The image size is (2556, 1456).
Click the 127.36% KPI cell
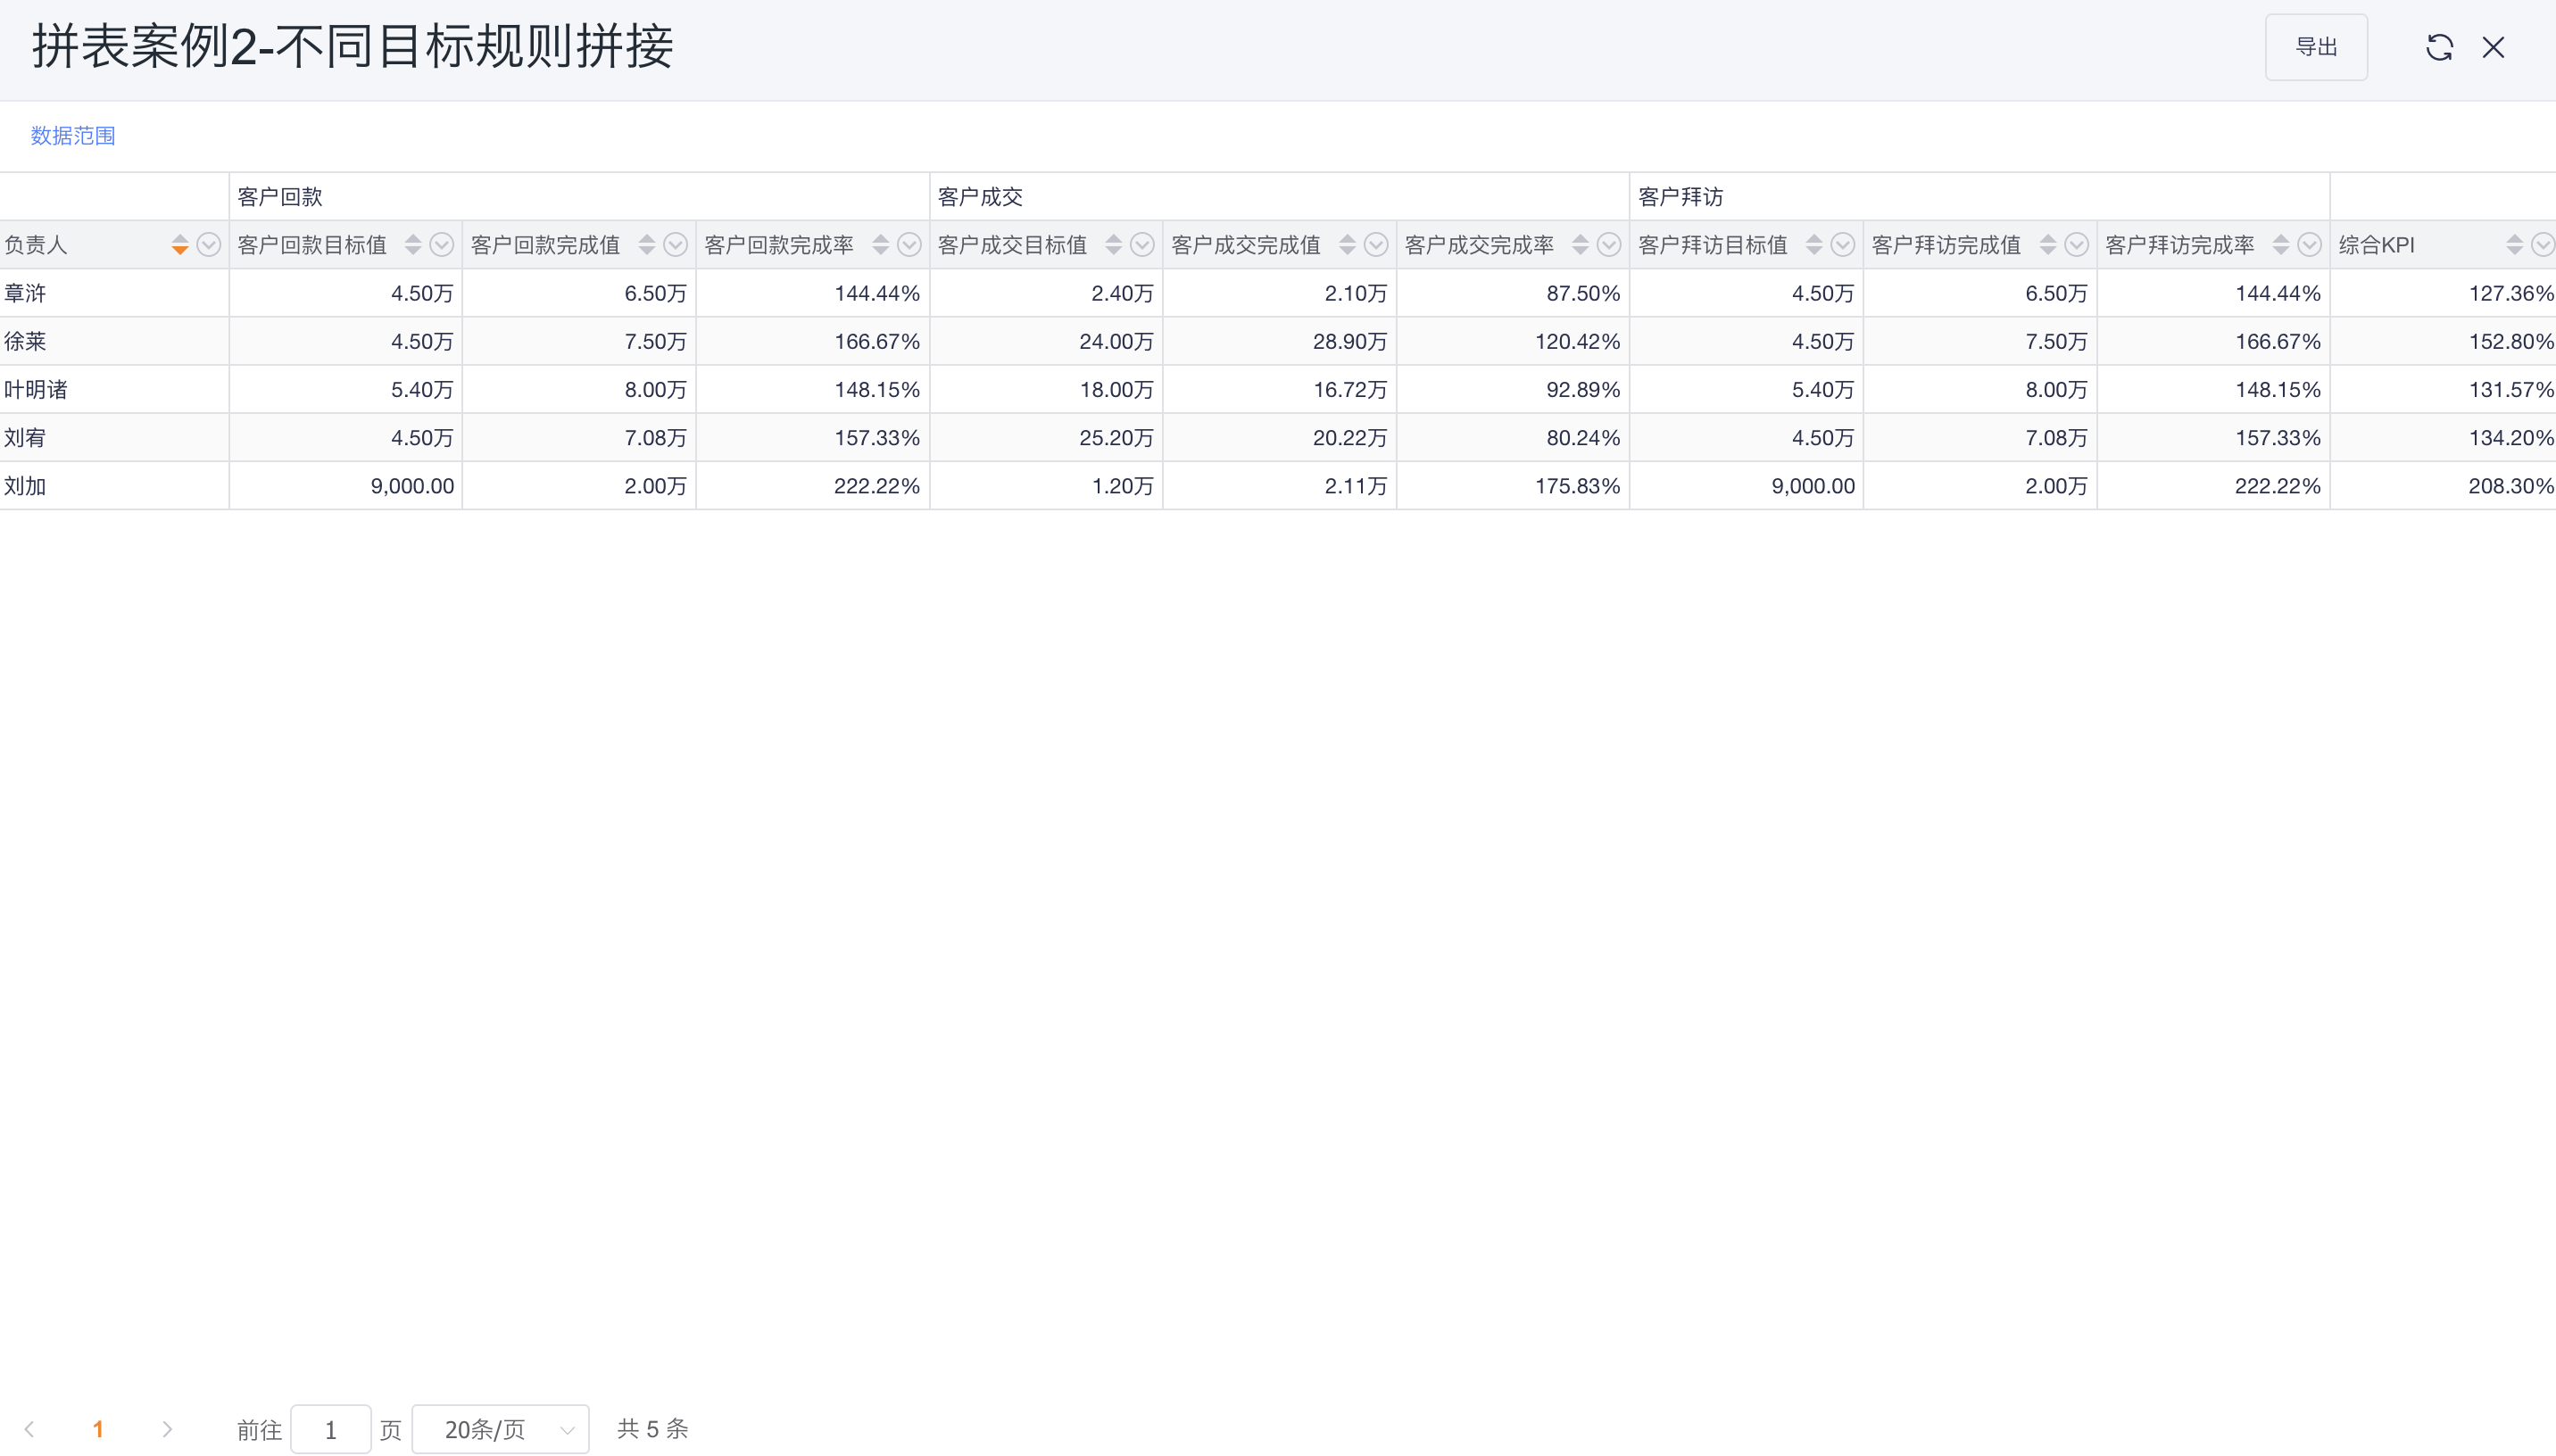point(2443,293)
